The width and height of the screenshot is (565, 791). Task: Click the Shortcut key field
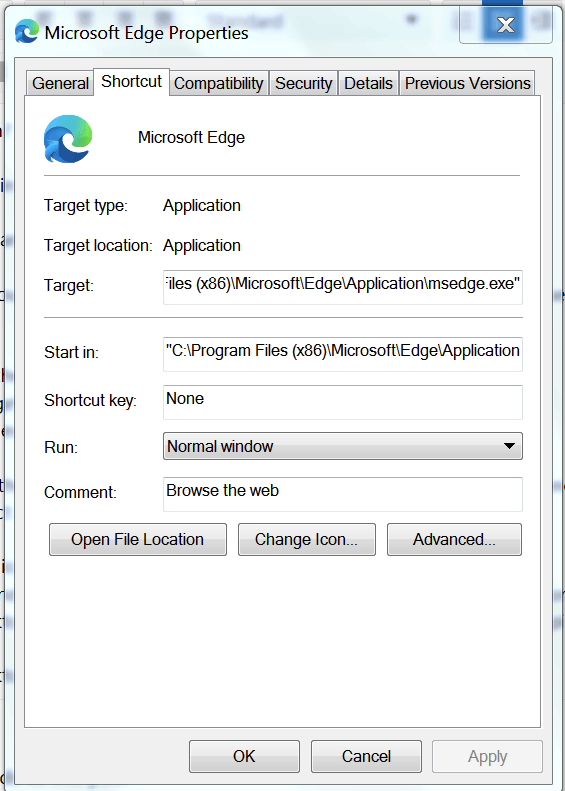(343, 402)
